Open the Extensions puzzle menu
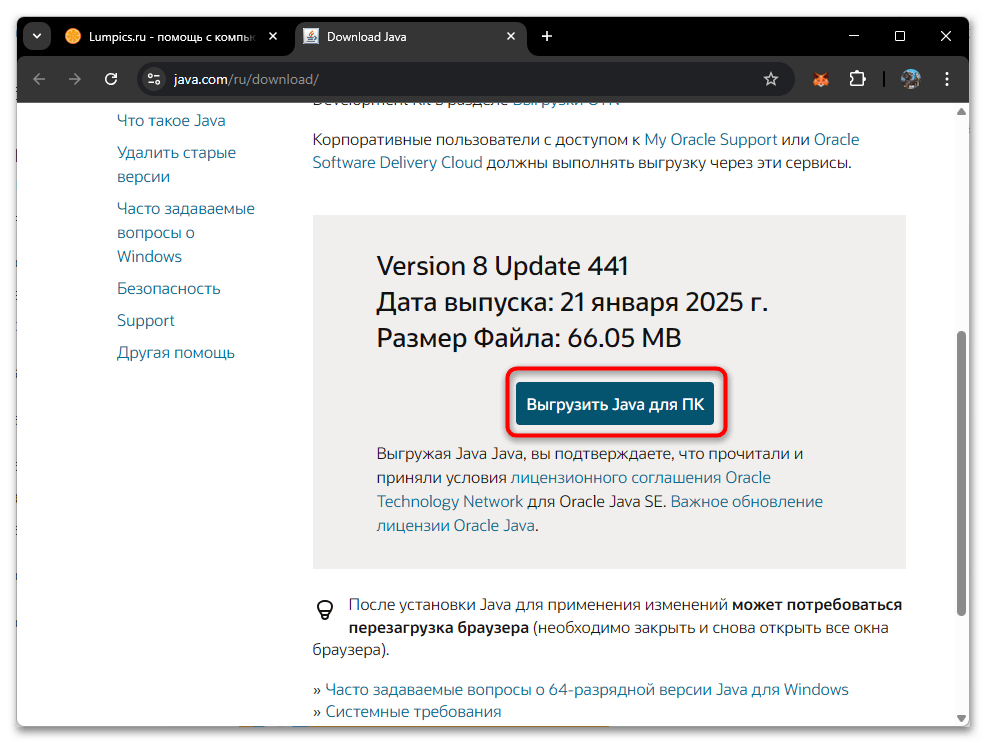Screen dimensions: 986x743 [857, 79]
